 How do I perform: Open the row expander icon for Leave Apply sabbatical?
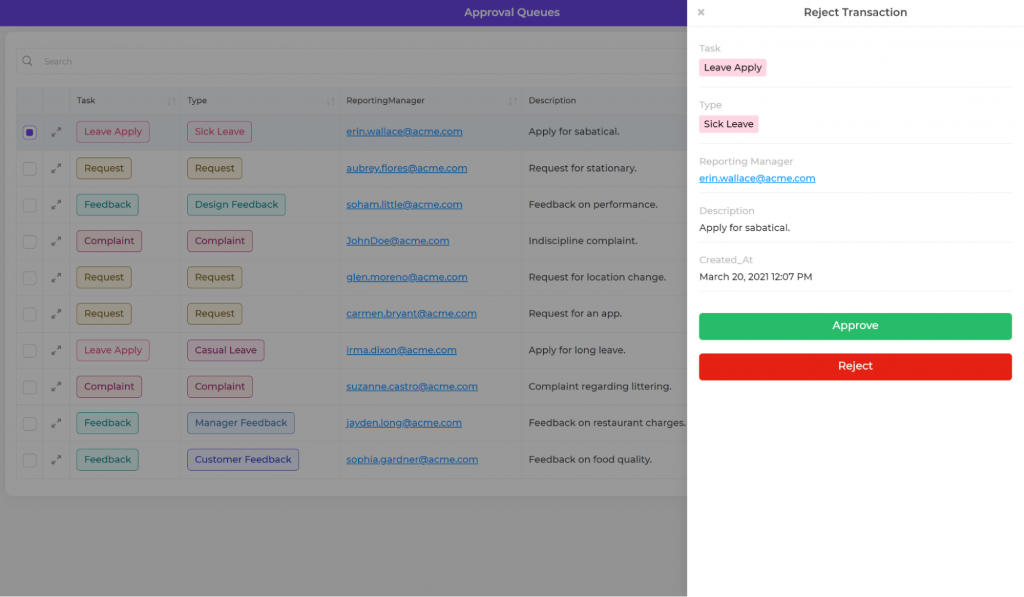point(58,131)
